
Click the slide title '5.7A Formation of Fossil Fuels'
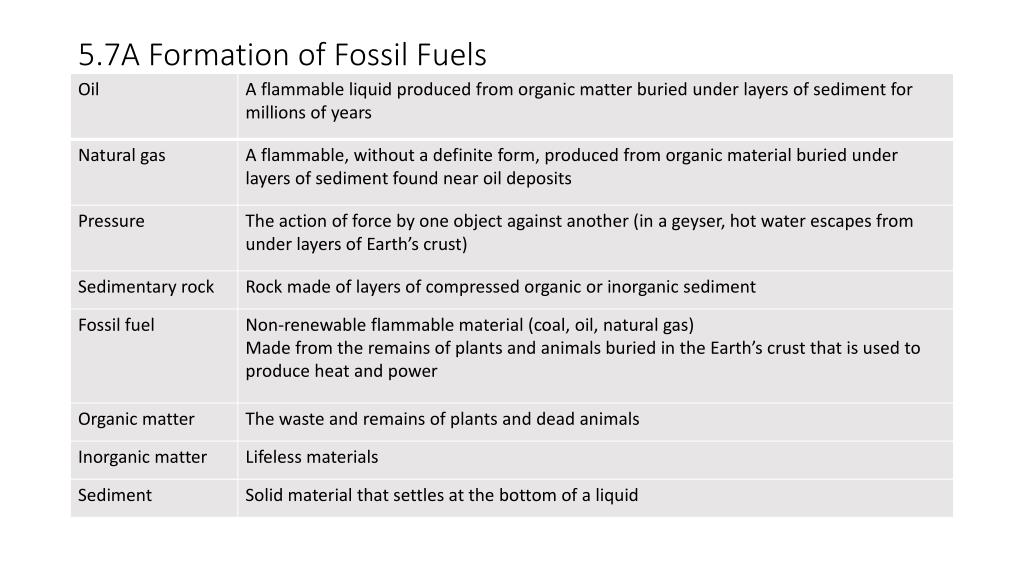coord(282,55)
